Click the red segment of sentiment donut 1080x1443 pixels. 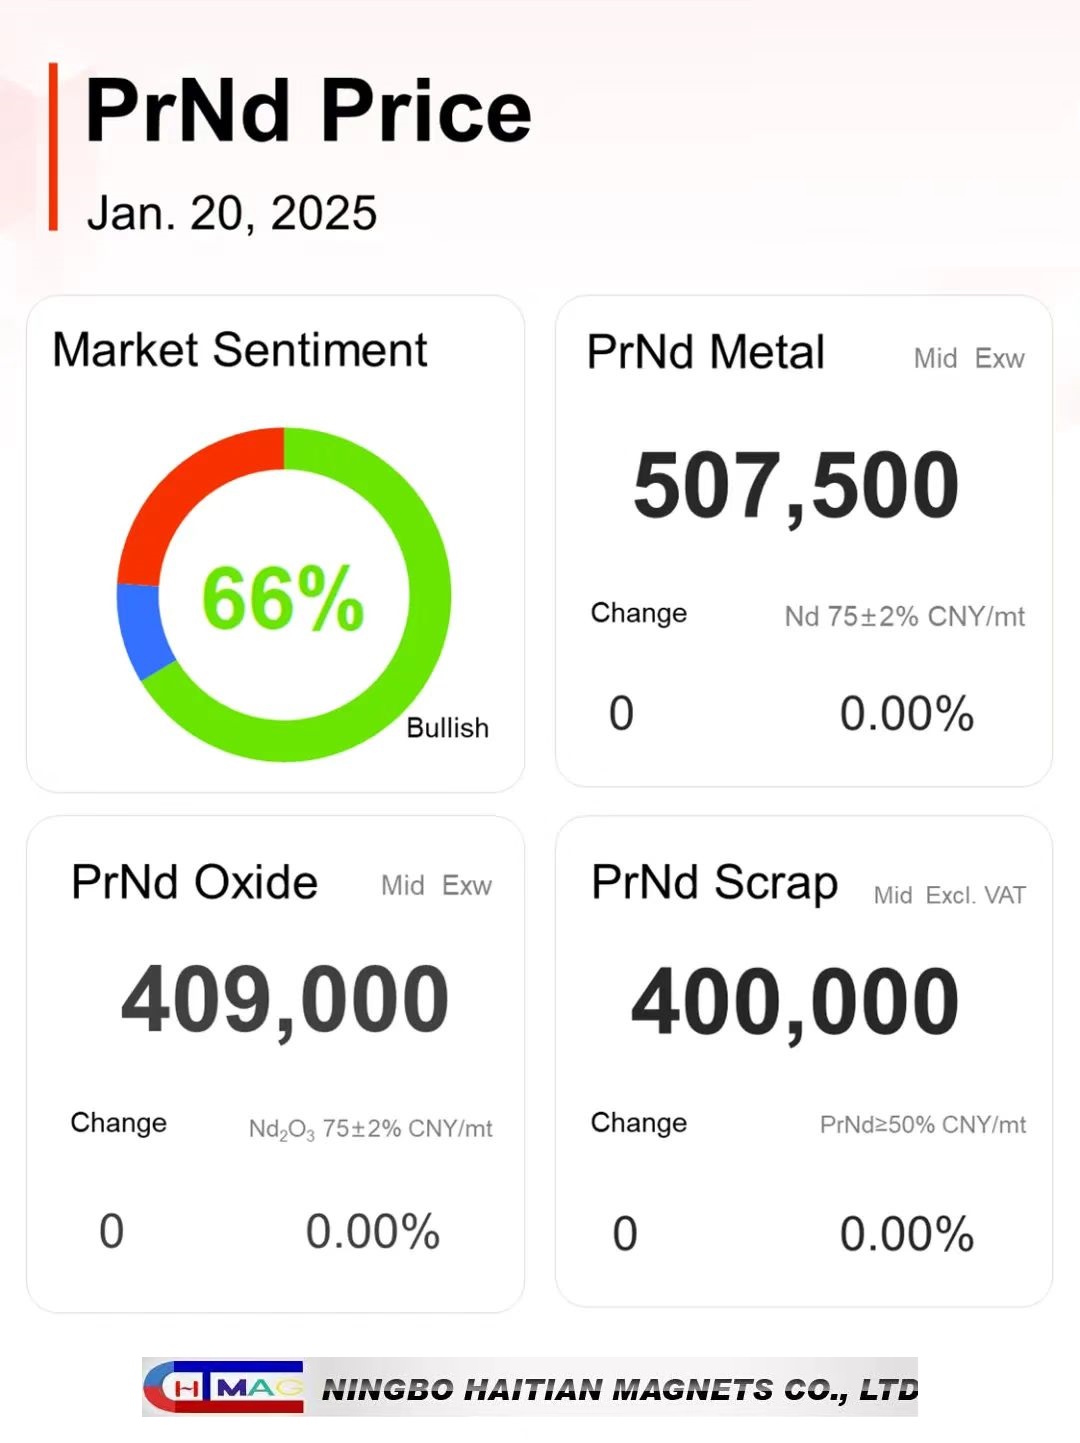[x=185, y=490]
